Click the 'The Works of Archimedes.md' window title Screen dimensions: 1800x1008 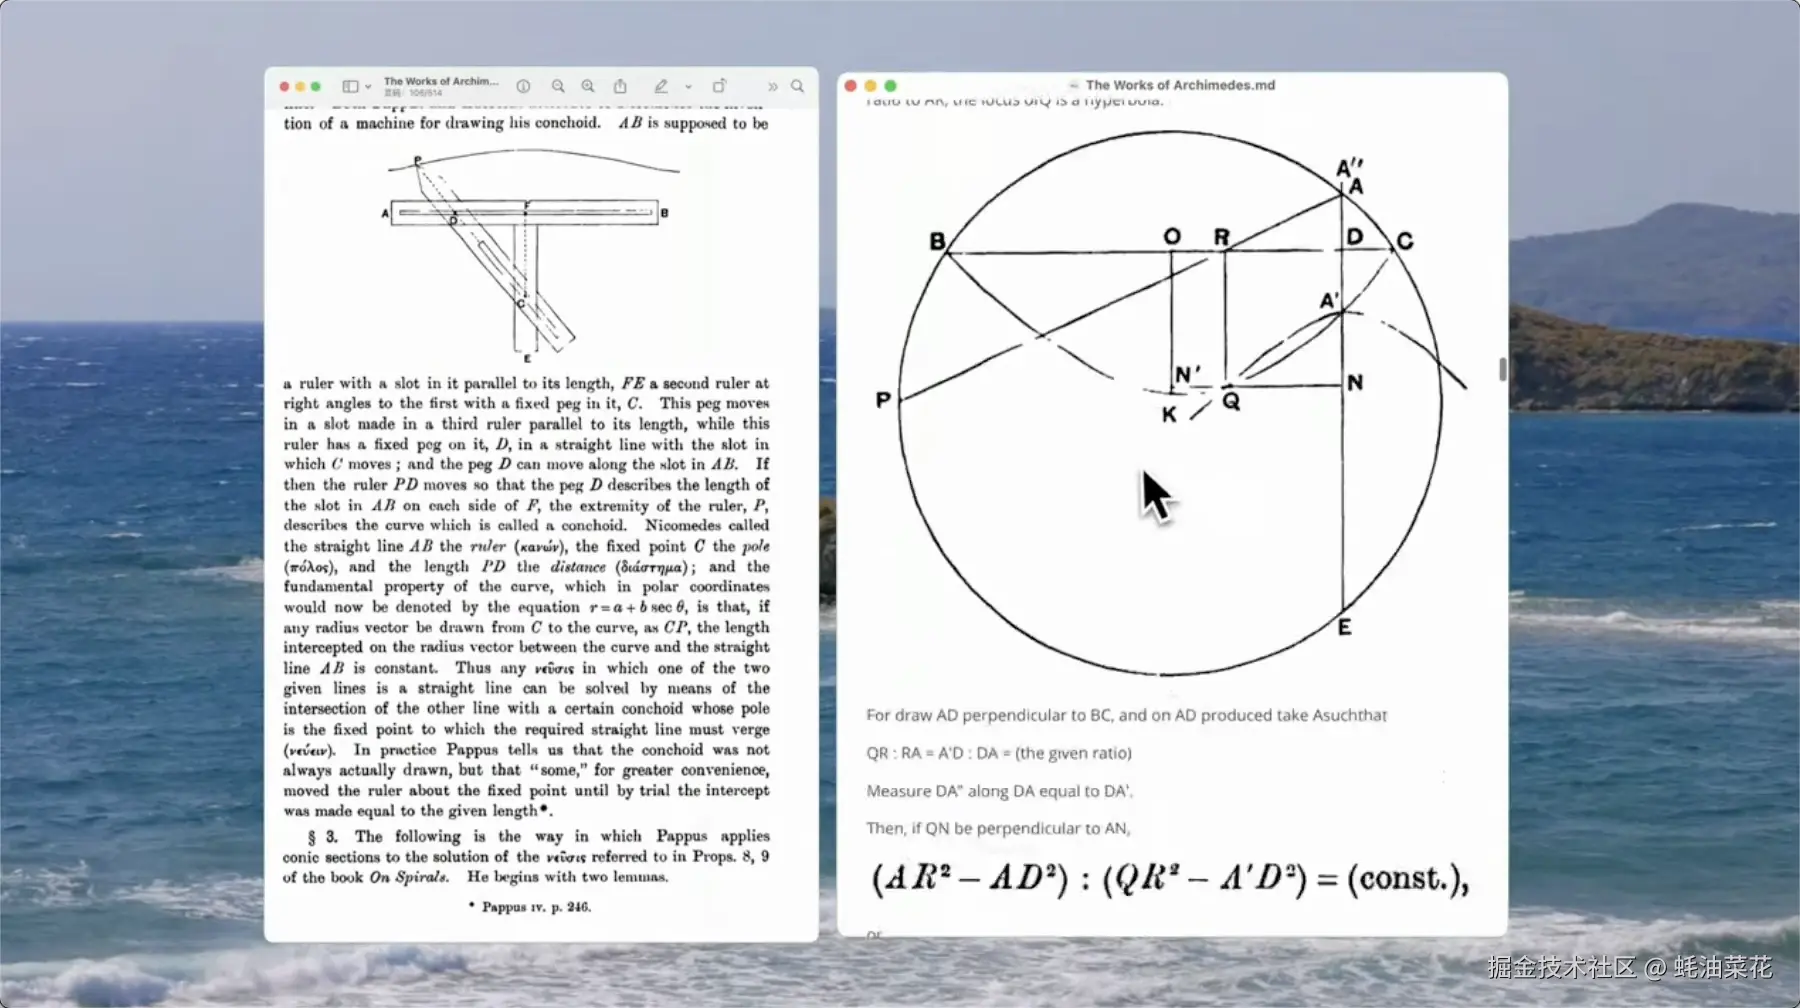coord(1180,85)
